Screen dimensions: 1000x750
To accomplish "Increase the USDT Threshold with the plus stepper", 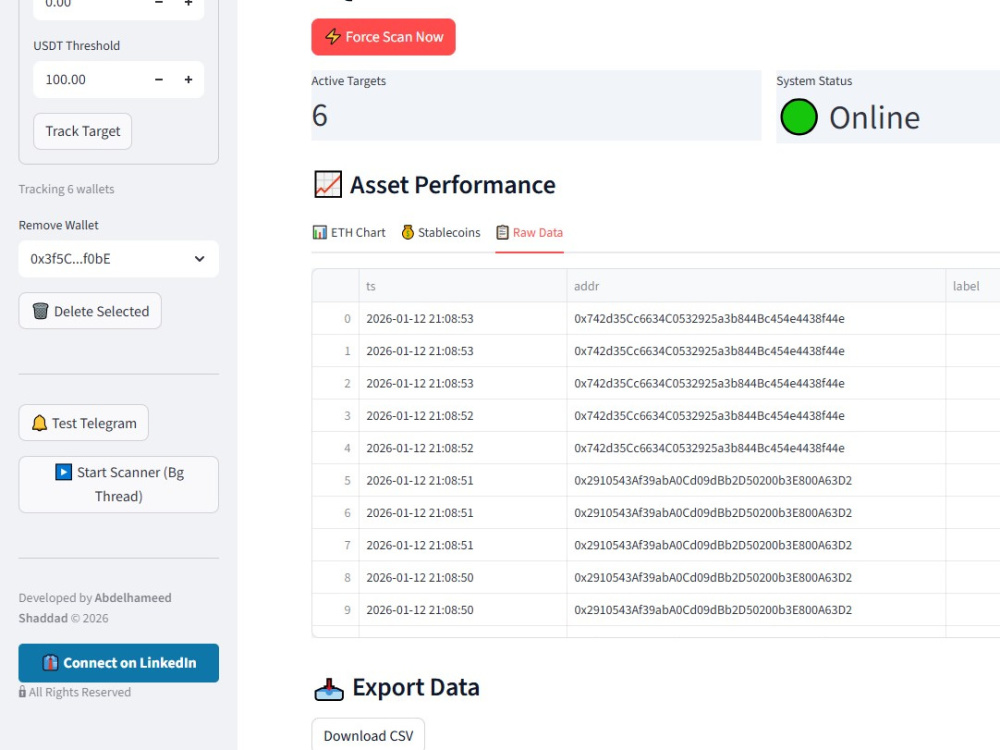I will point(188,80).
